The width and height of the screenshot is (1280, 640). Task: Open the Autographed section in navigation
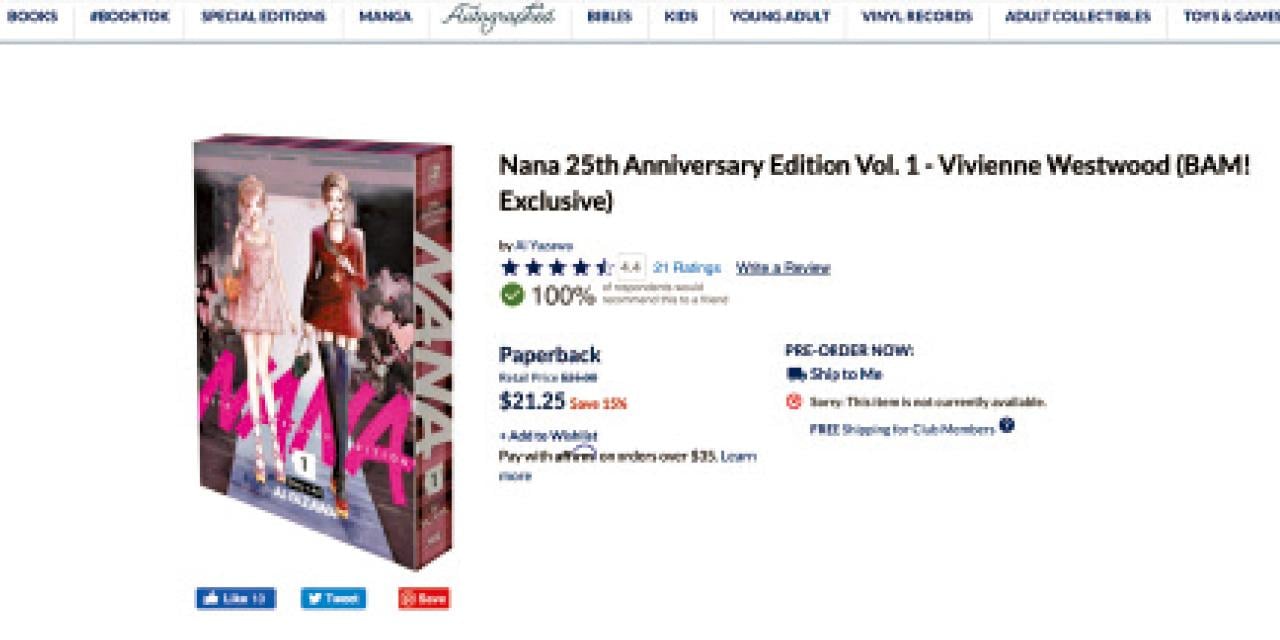tap(498, 17)
